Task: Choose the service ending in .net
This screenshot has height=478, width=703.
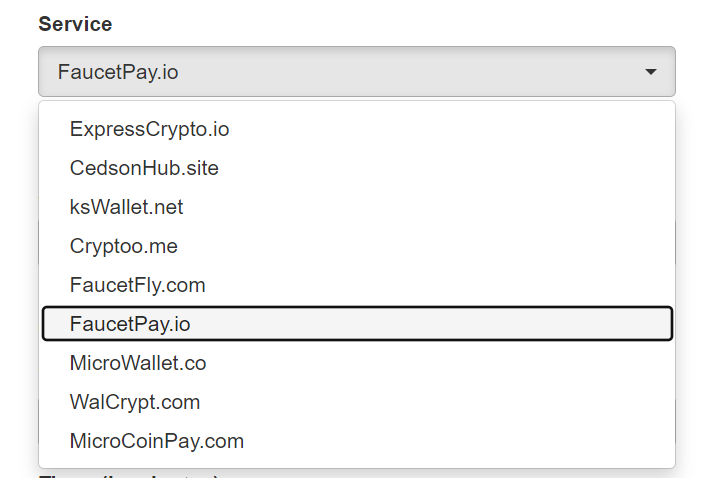Action: (127, 207)
